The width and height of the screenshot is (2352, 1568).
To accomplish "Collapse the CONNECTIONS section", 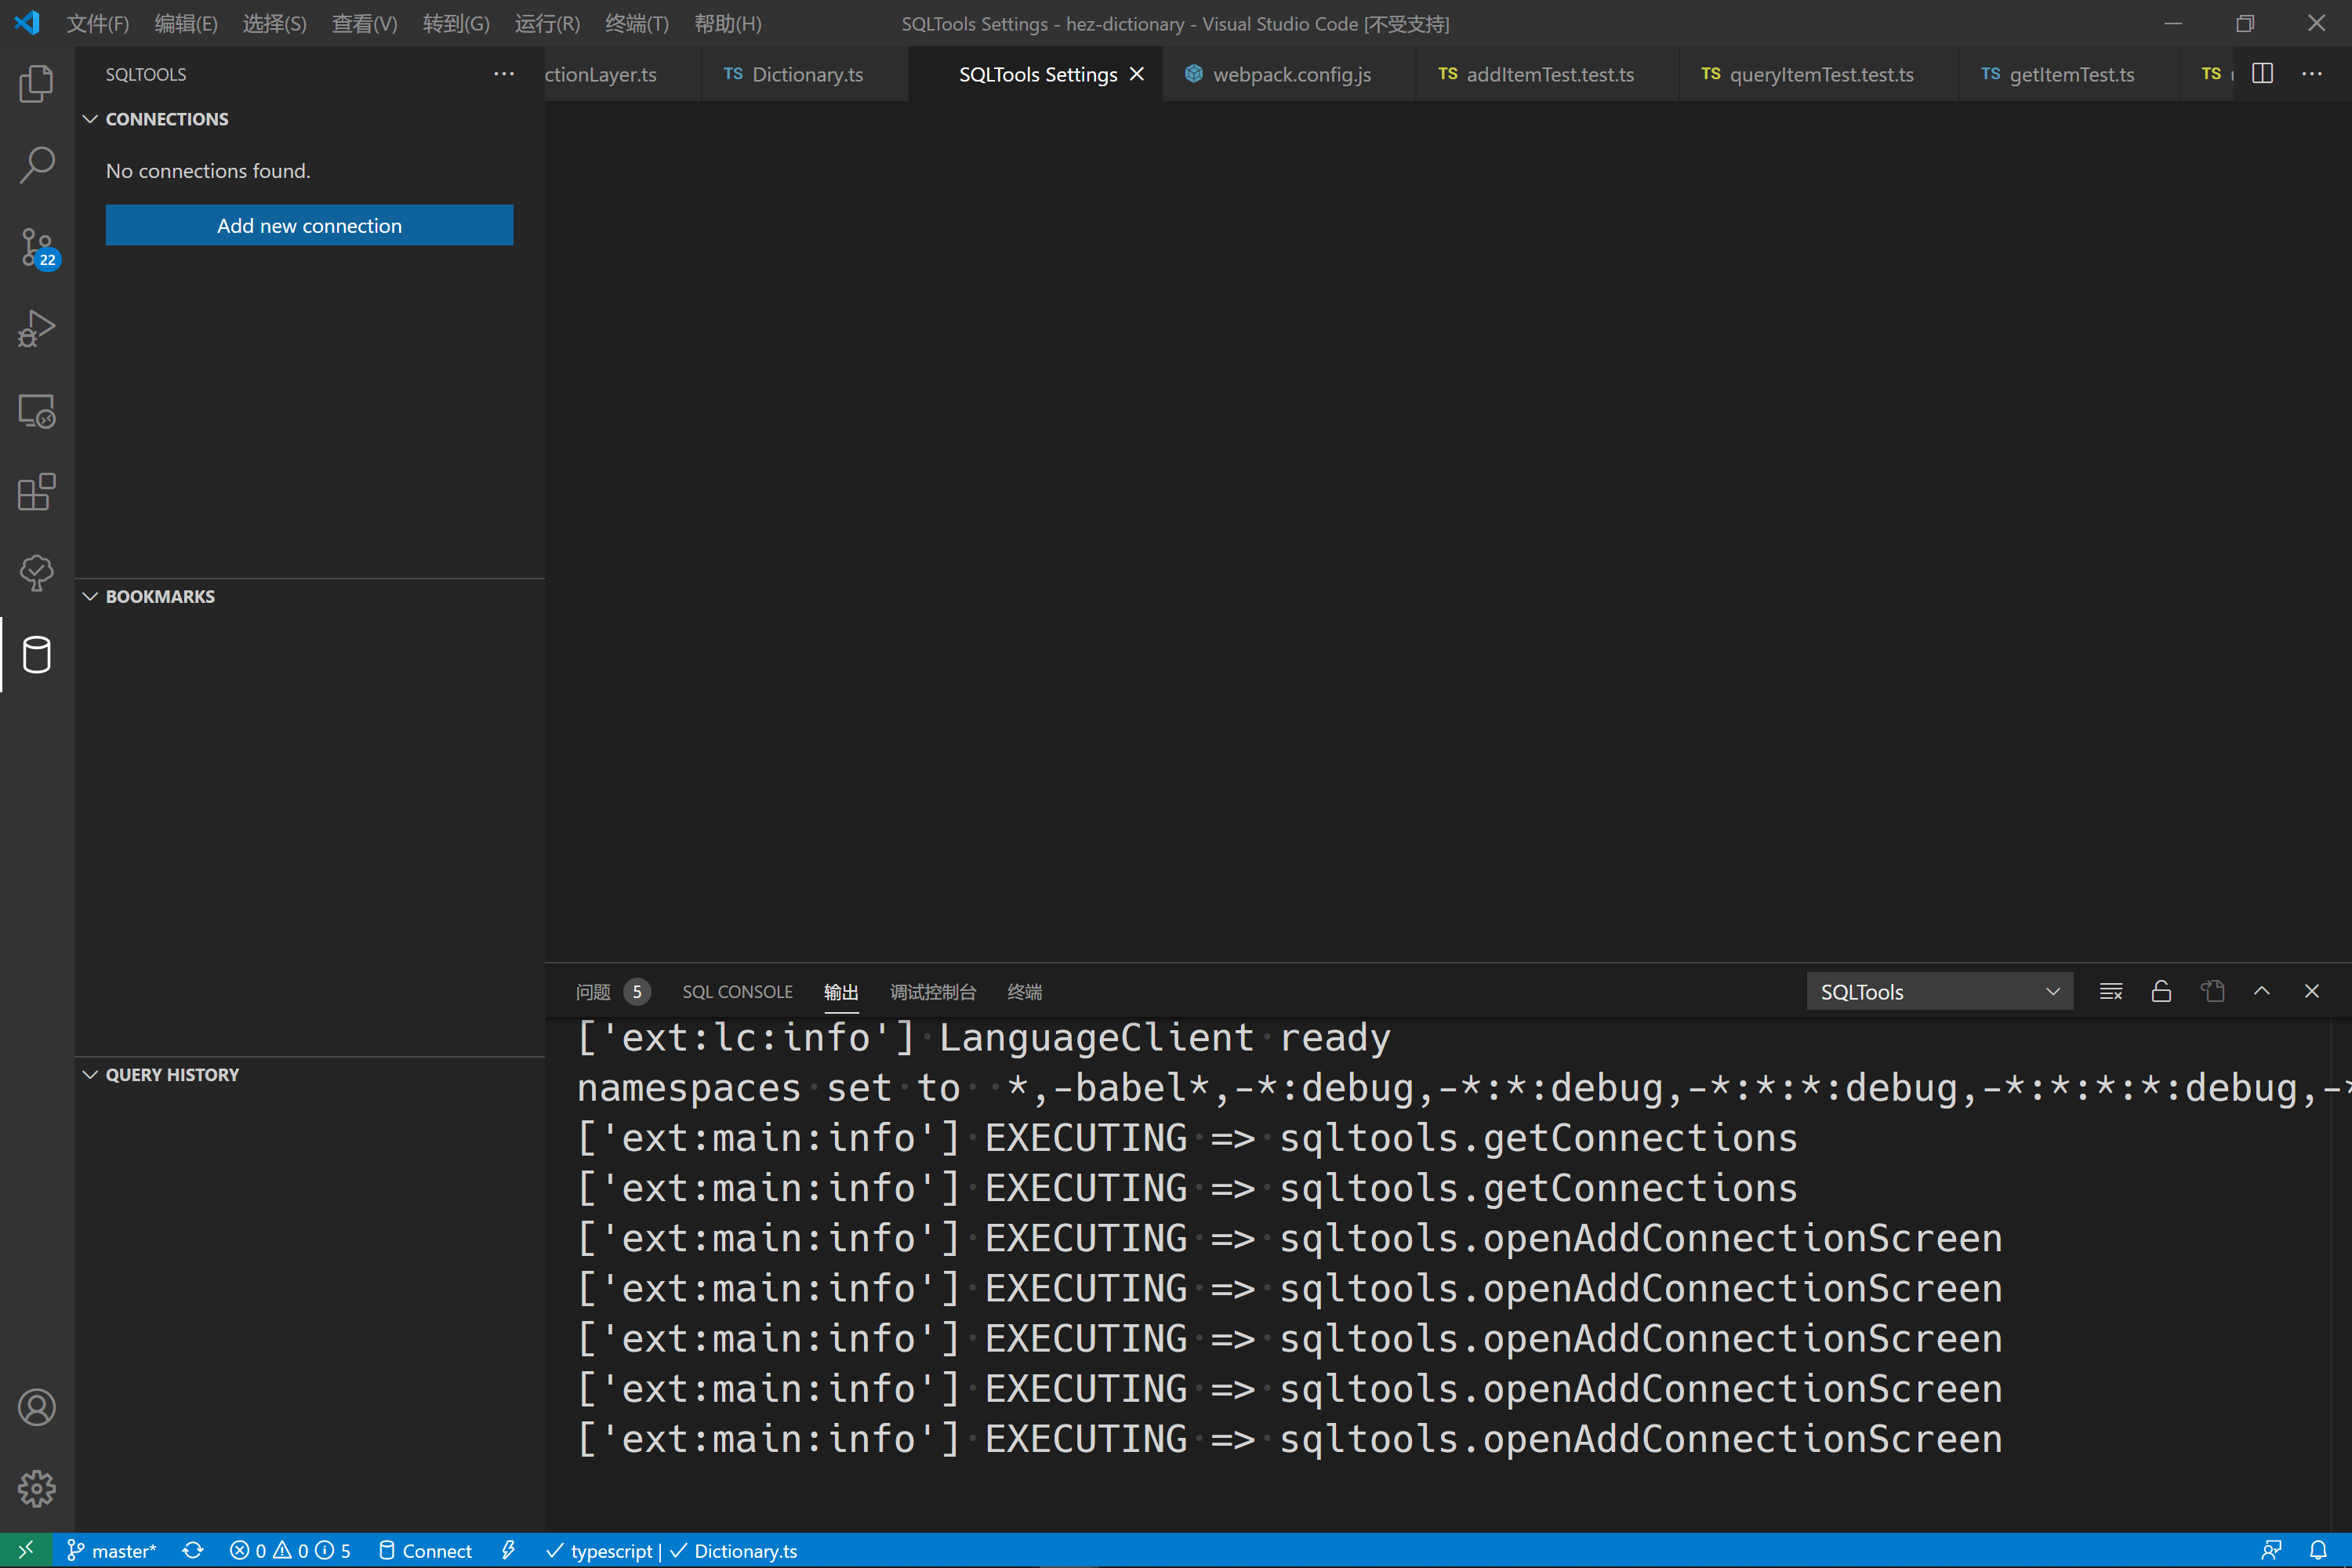I will [x=90, y=119].
